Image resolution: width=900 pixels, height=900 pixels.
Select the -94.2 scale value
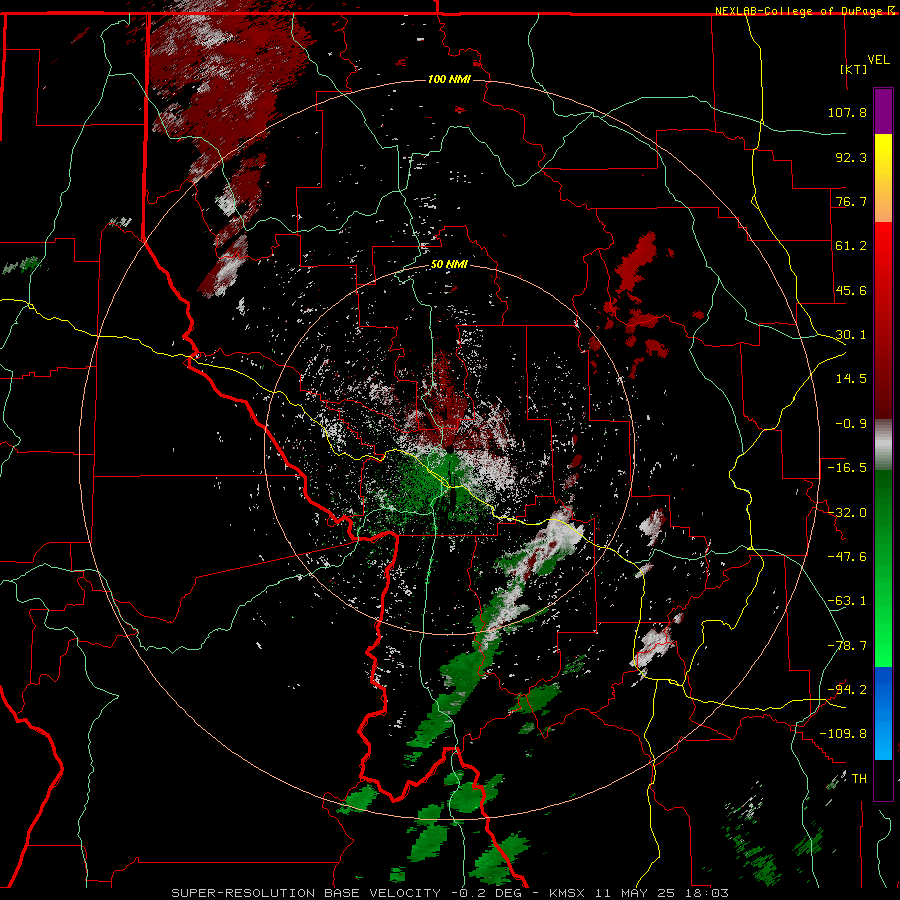[847, 690]
